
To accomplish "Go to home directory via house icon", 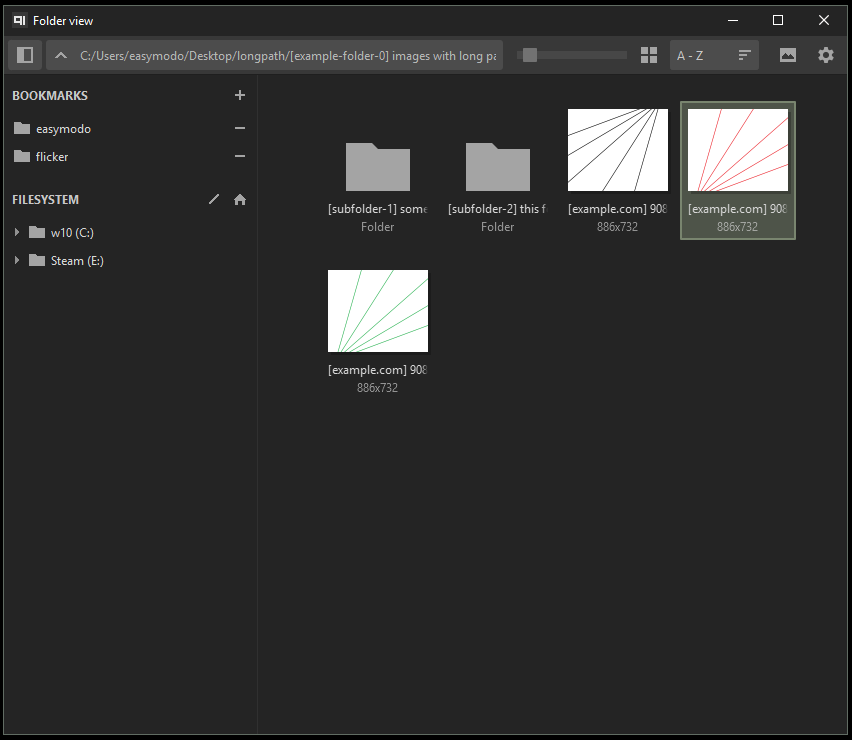I will point(240,199).
